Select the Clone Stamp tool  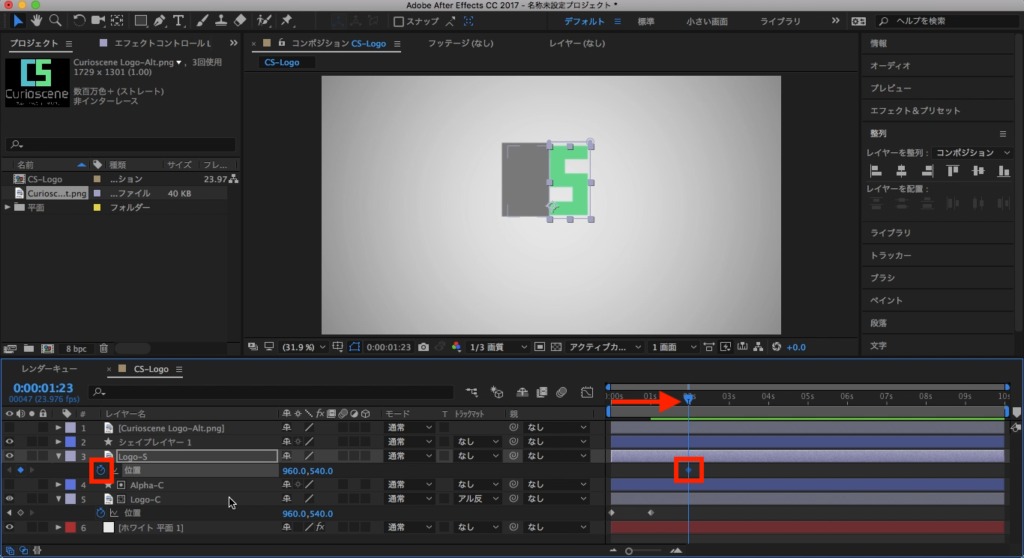(219, 20)
